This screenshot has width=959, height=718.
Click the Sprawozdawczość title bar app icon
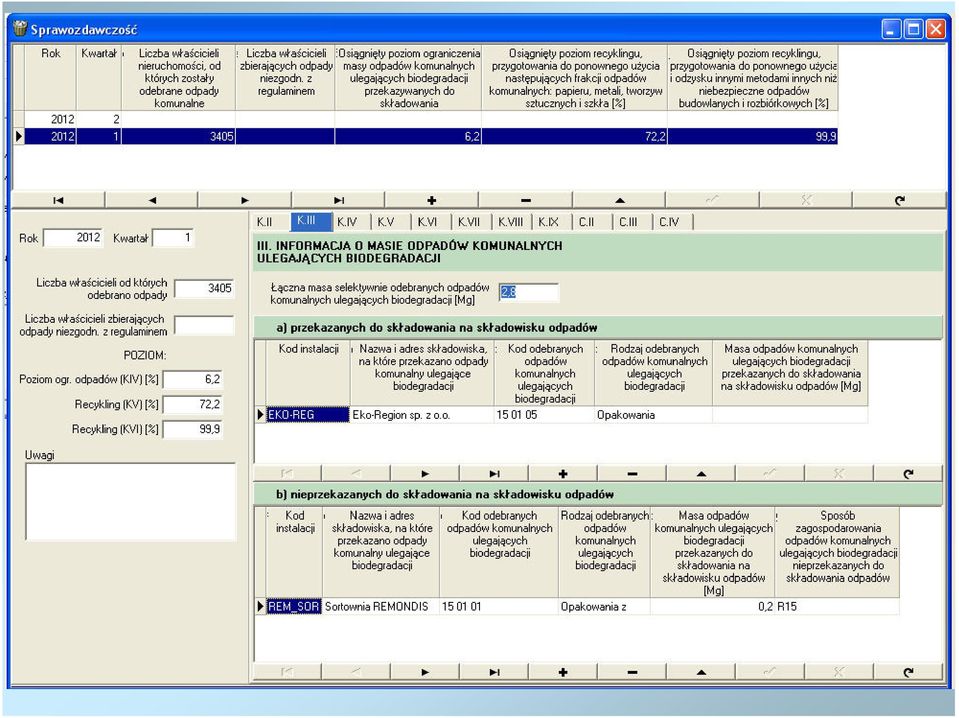coord(20,29)
